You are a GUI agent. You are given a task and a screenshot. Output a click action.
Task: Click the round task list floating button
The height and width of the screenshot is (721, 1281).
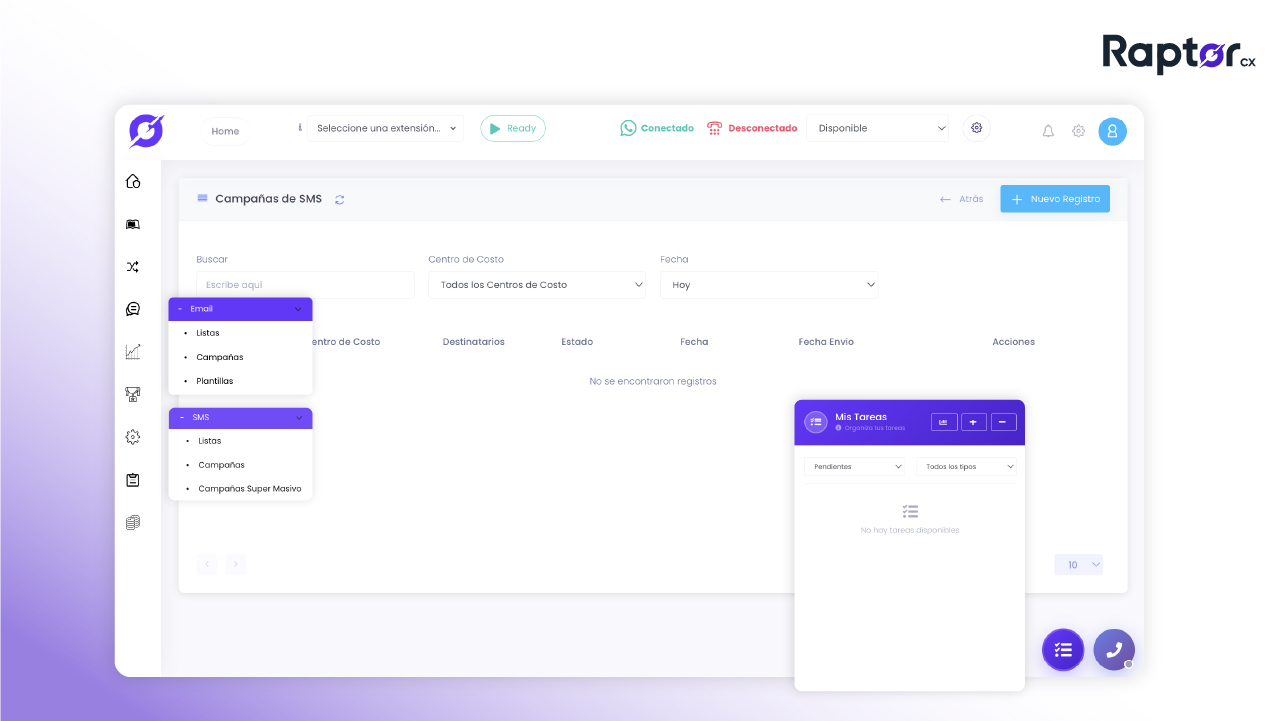point(1063,650)
